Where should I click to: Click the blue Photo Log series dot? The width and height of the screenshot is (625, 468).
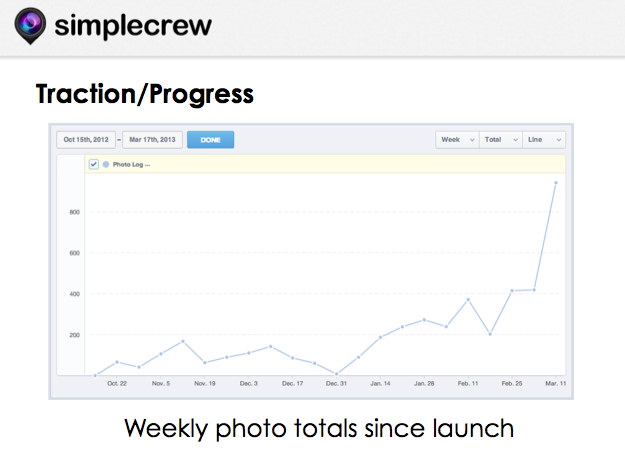coord(106,164)
